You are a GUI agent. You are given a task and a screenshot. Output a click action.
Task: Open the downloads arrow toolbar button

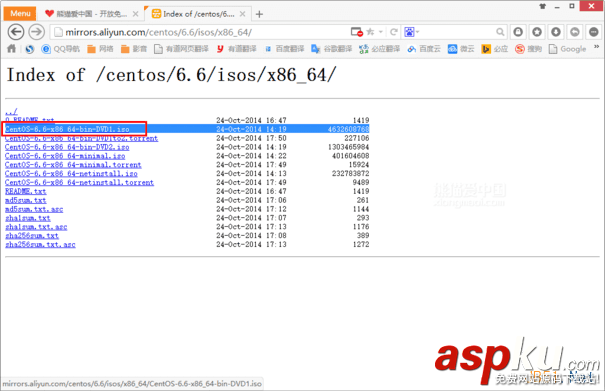click(x=556, y=32)
